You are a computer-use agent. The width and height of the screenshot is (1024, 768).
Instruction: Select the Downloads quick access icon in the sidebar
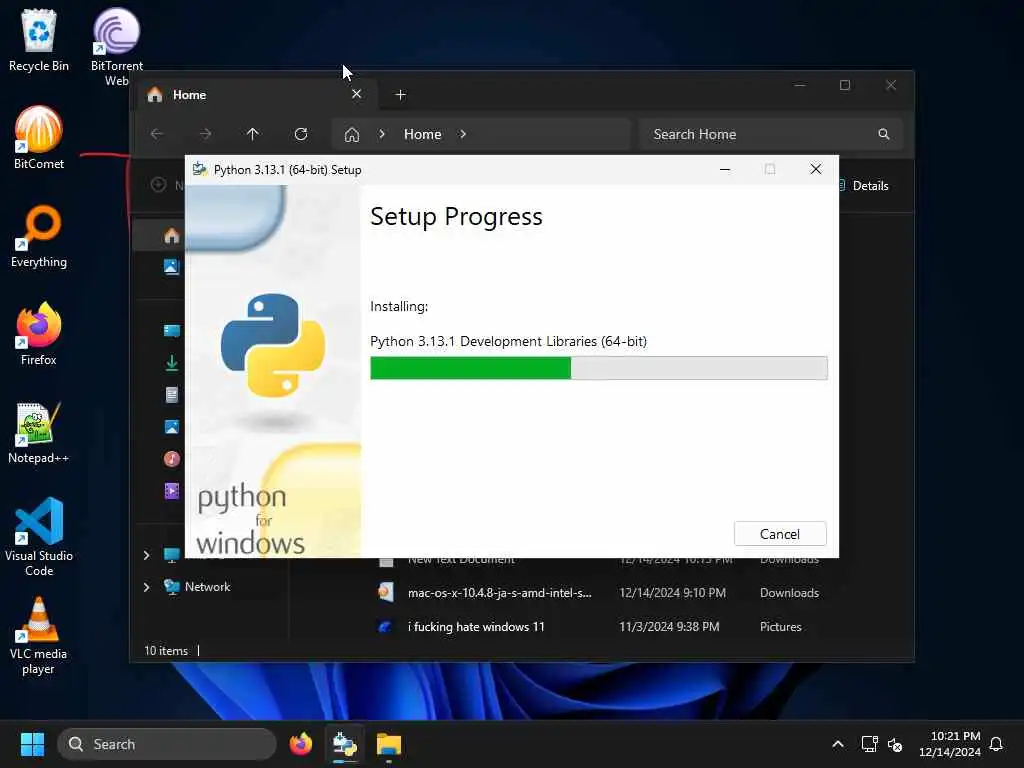pyautogui.click(x=172, y=362)
